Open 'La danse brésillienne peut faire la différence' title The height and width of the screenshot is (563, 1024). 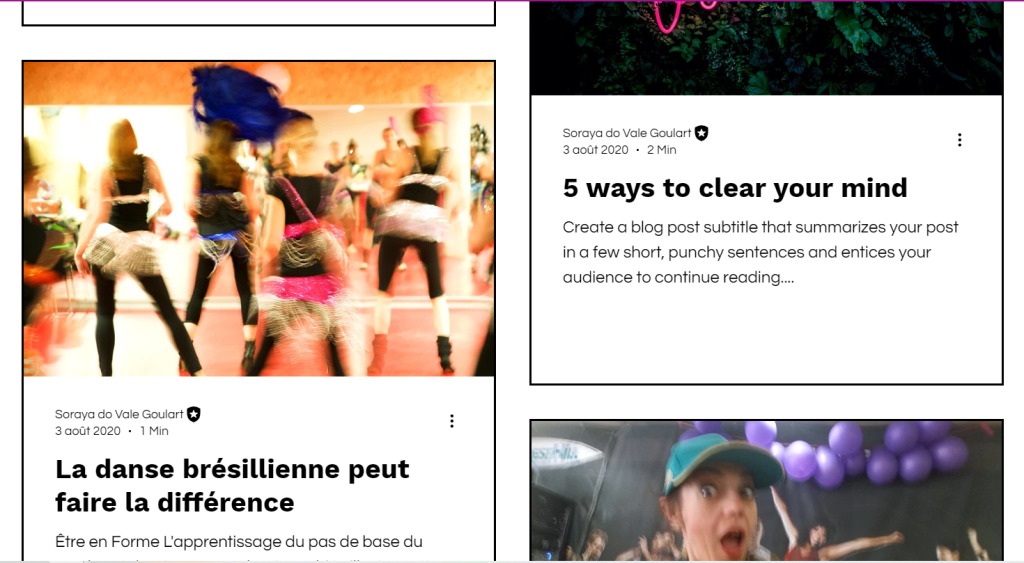click(232, 486)
